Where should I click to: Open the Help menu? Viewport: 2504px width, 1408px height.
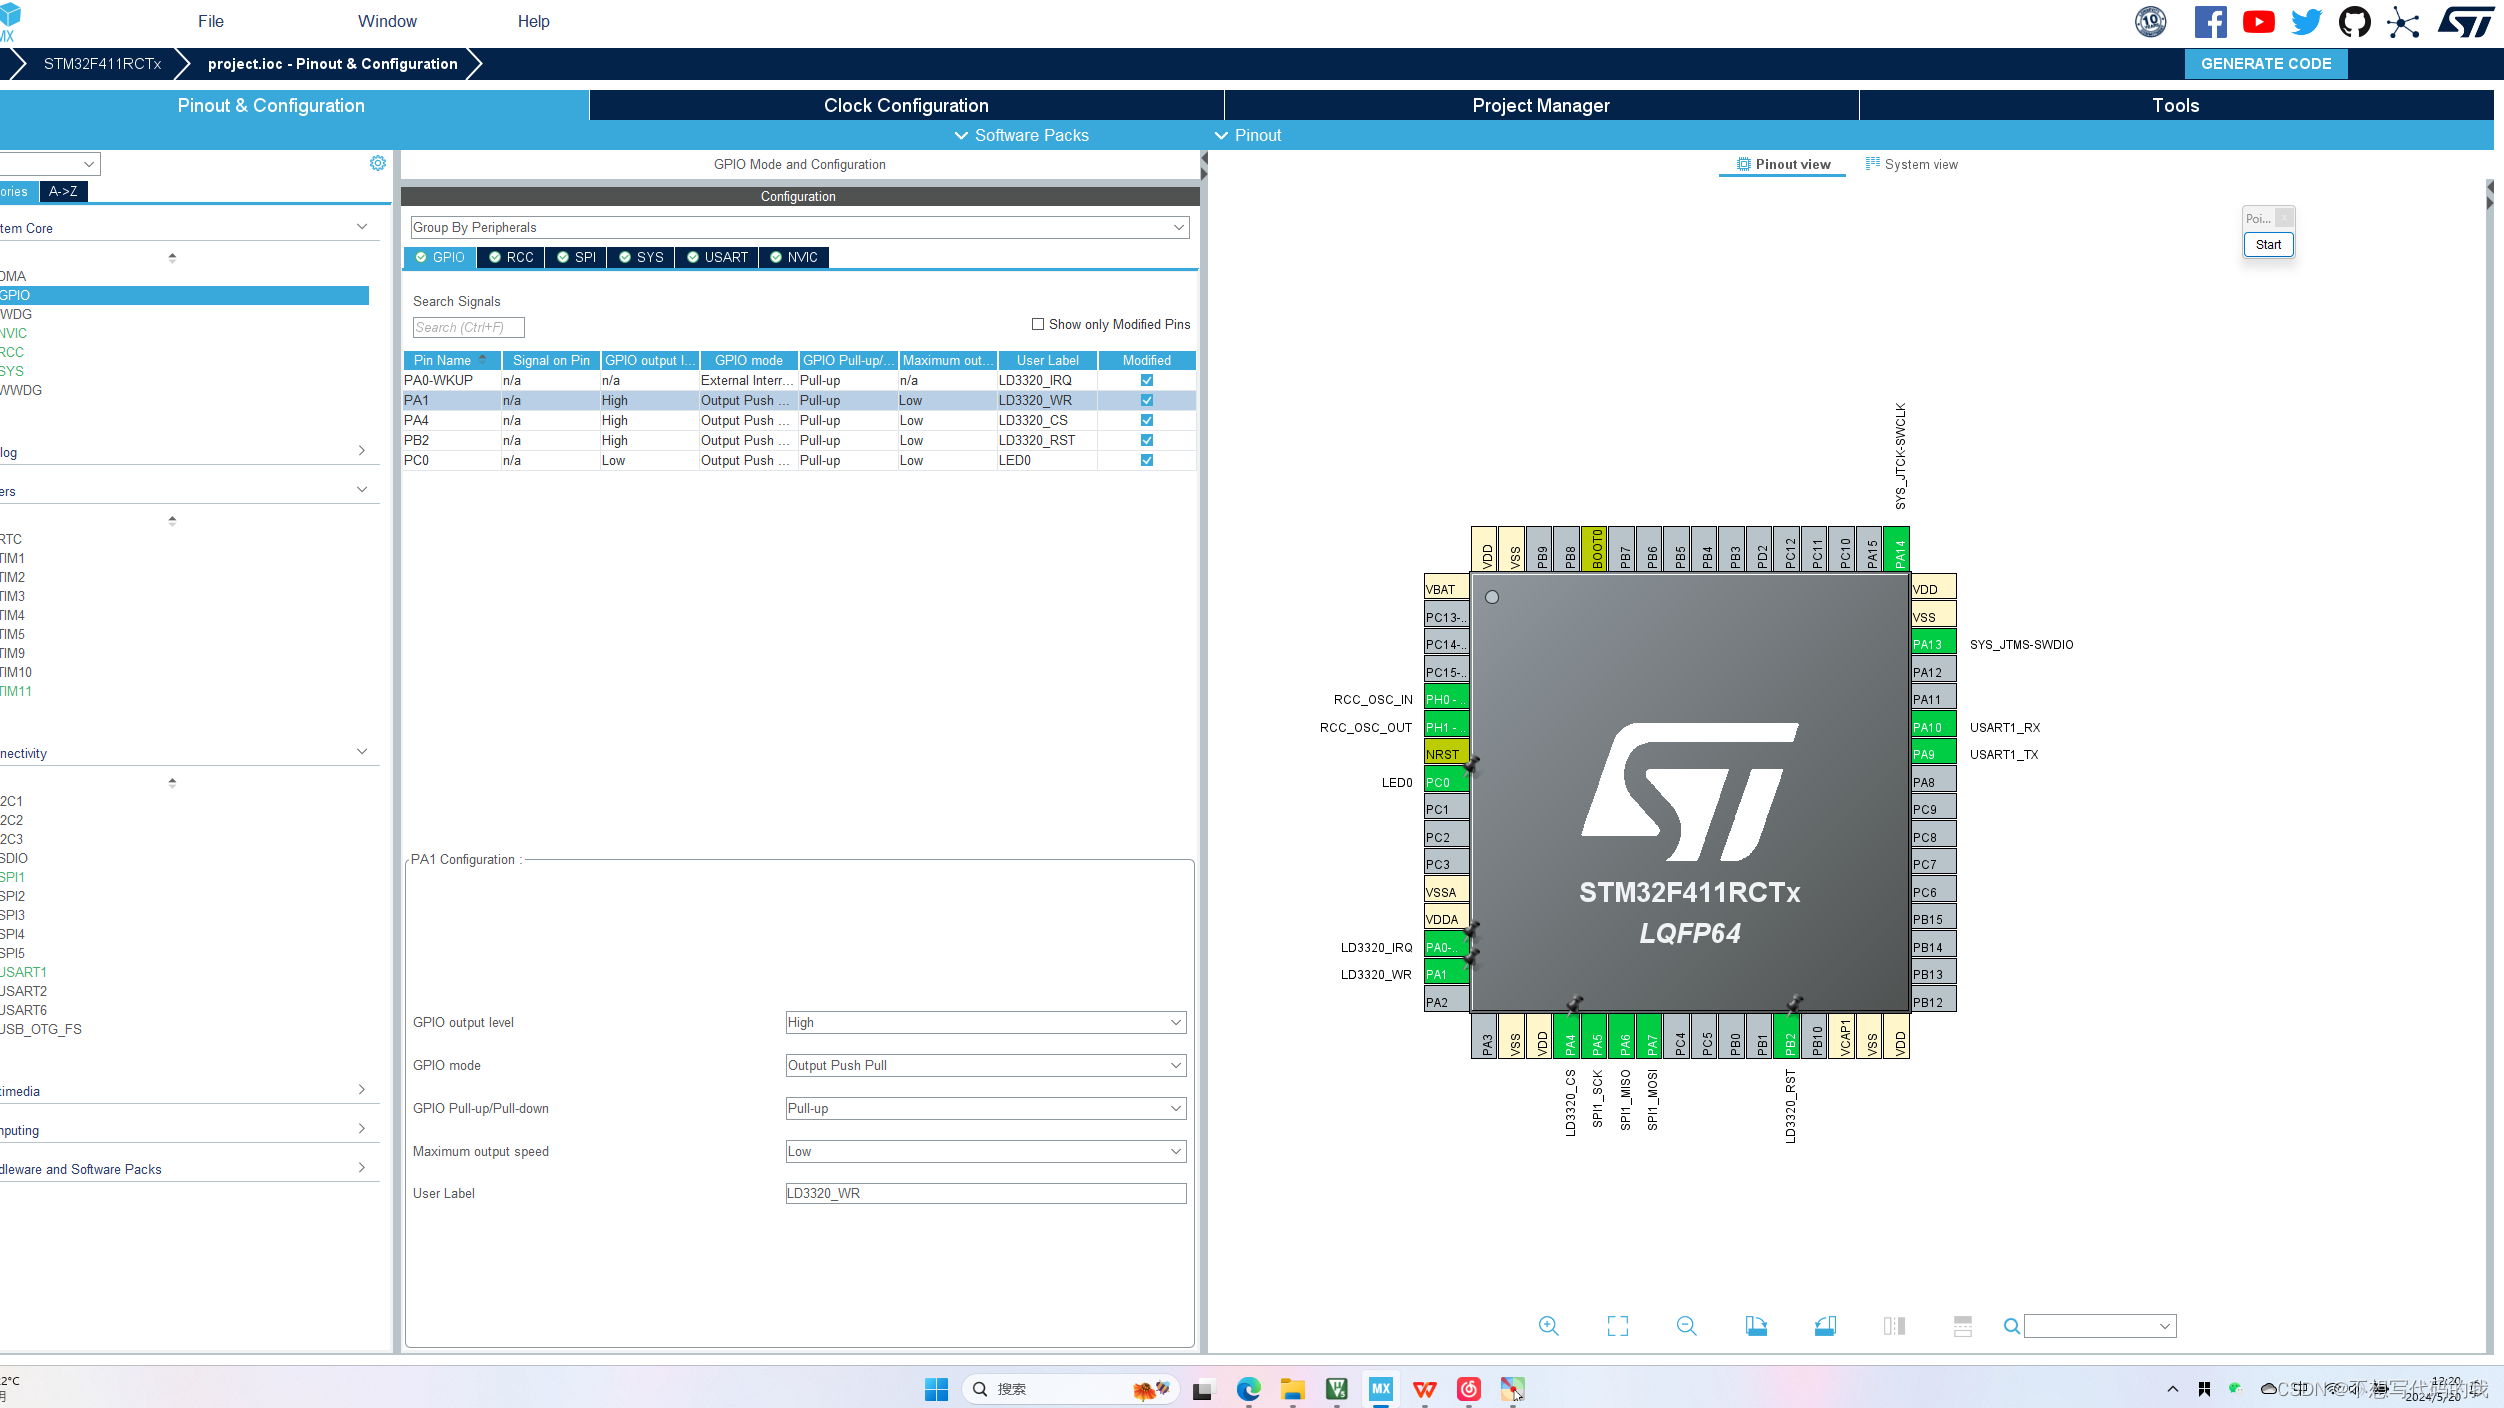(x=533, y=21)
